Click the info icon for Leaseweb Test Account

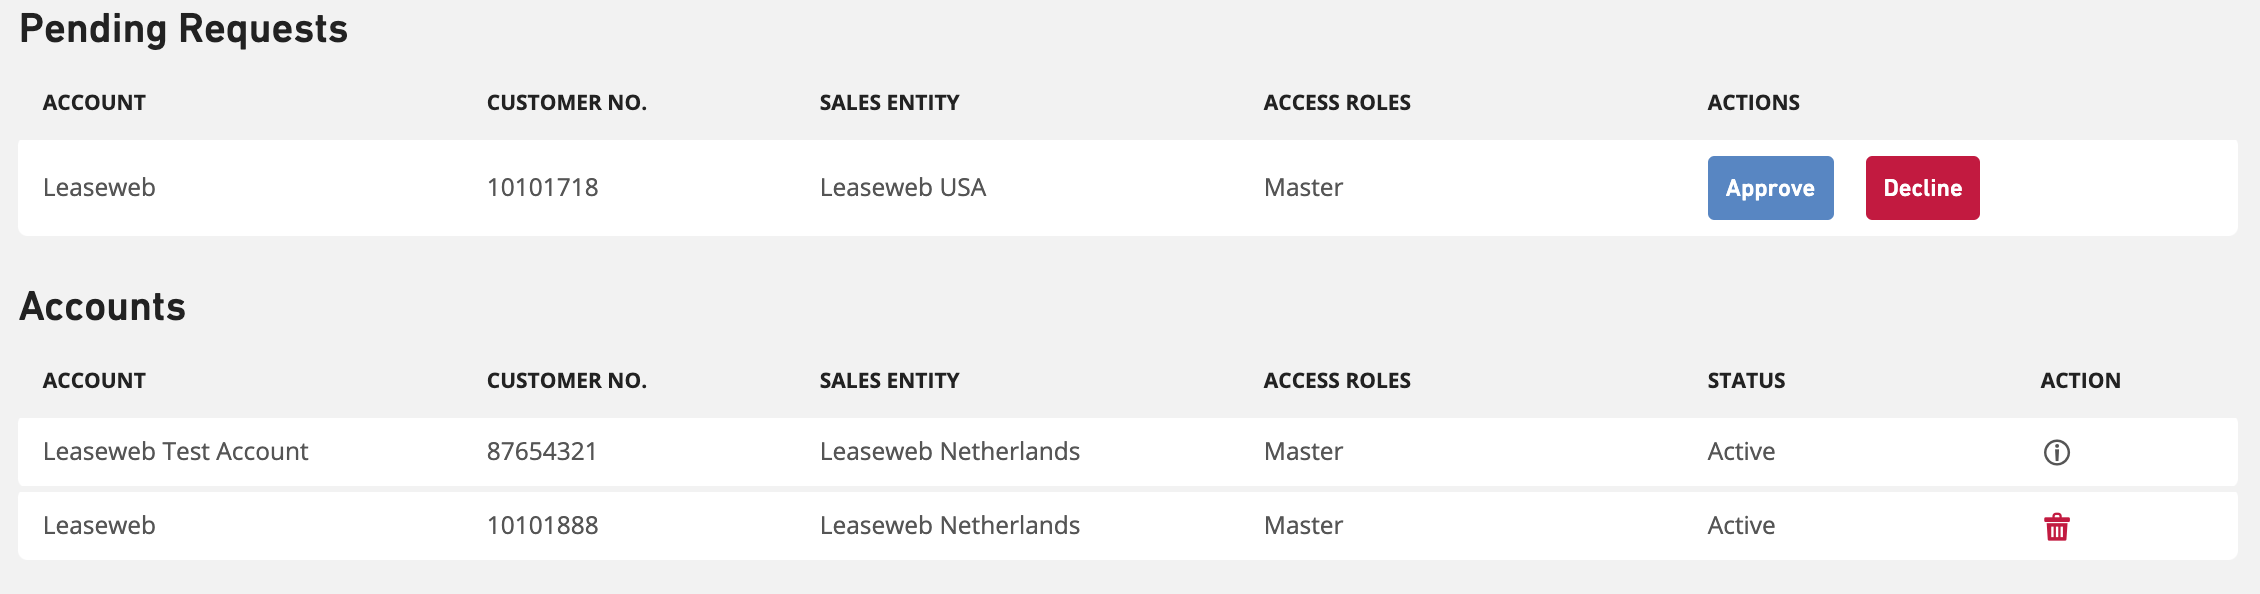(2056, 452)
